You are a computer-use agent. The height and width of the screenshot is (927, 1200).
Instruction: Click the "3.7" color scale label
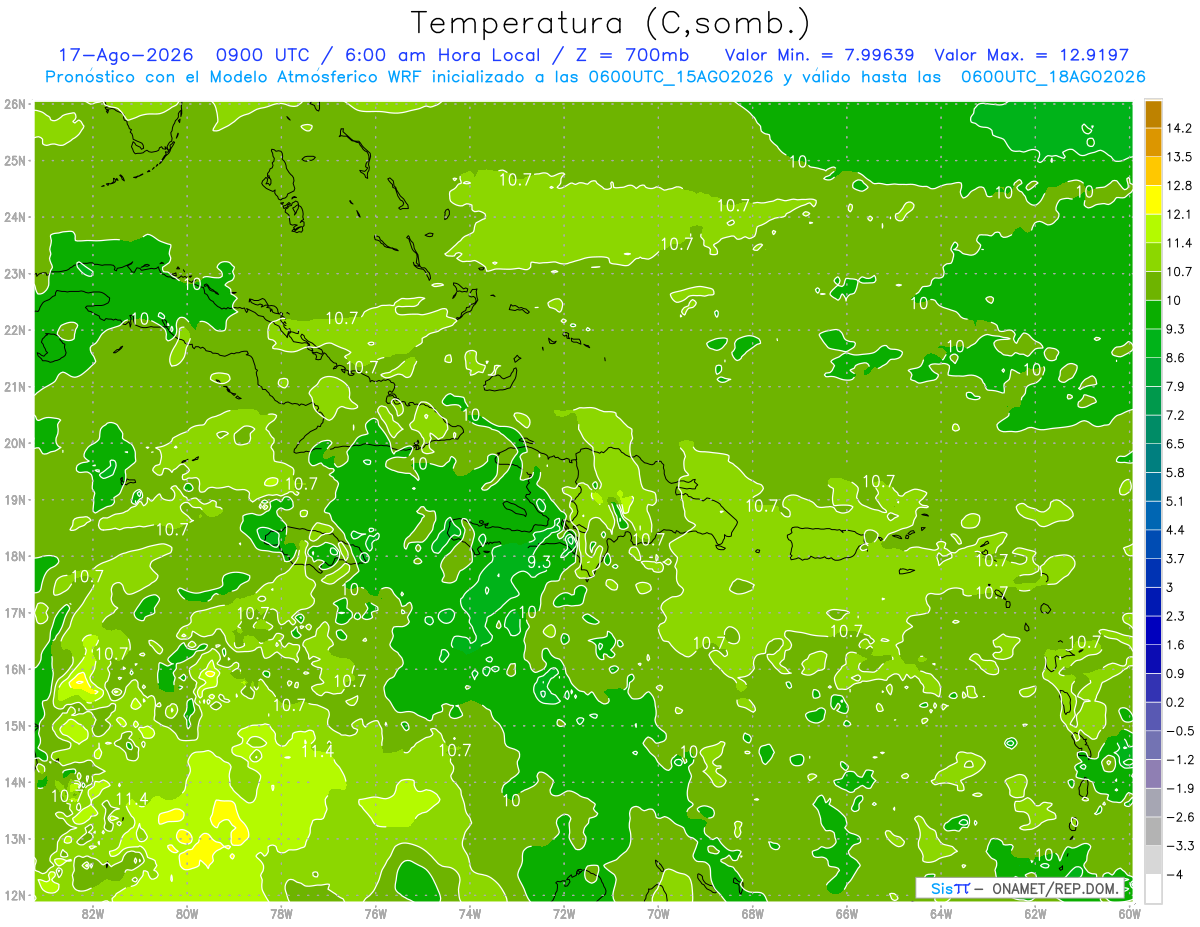click(x=1176, y=558)
